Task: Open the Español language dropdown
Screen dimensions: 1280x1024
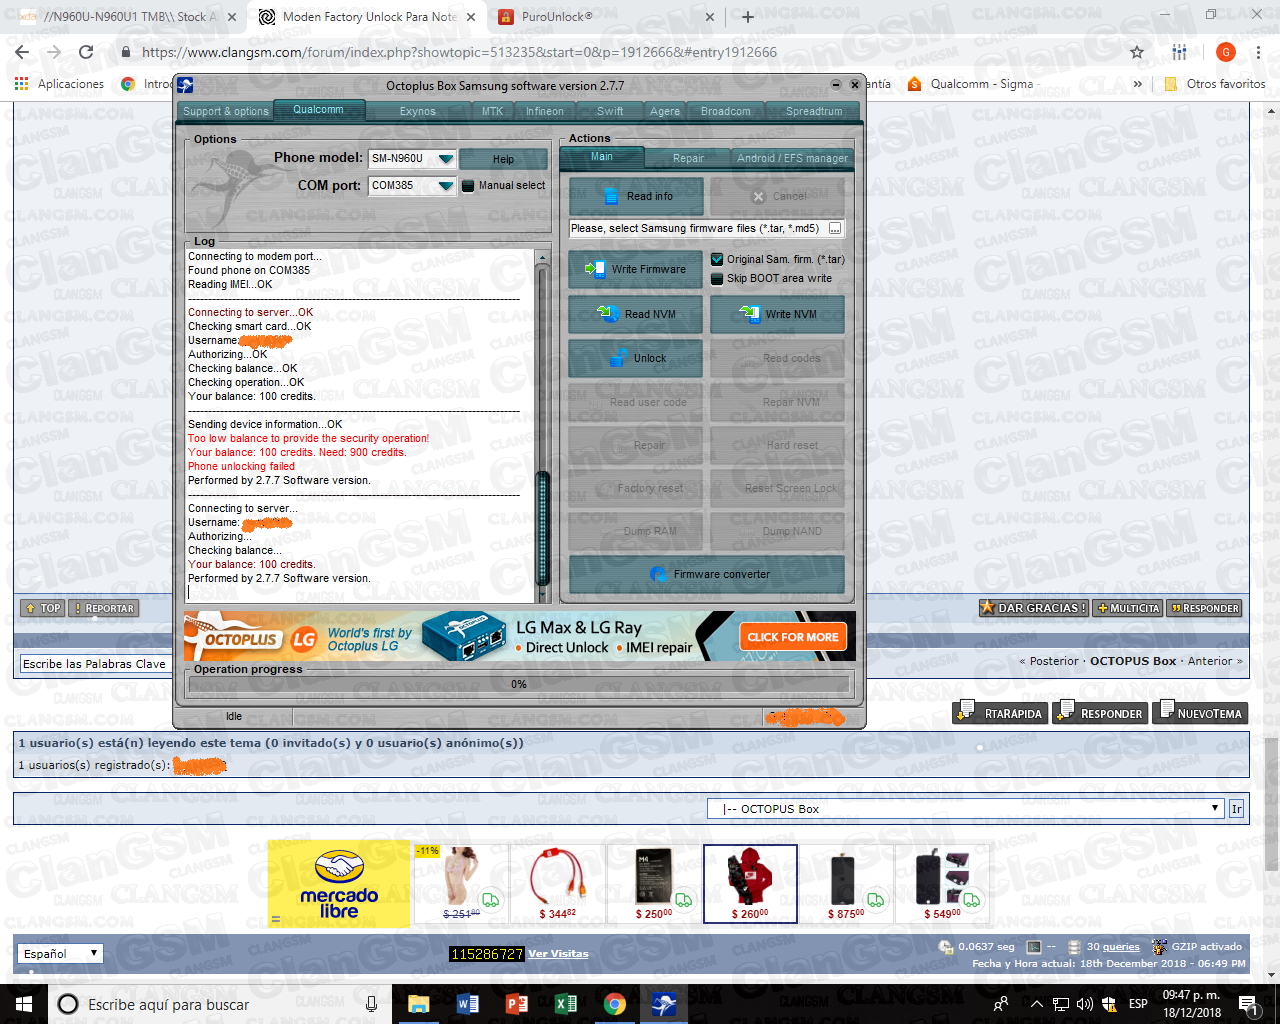Action: click(59, 953)
